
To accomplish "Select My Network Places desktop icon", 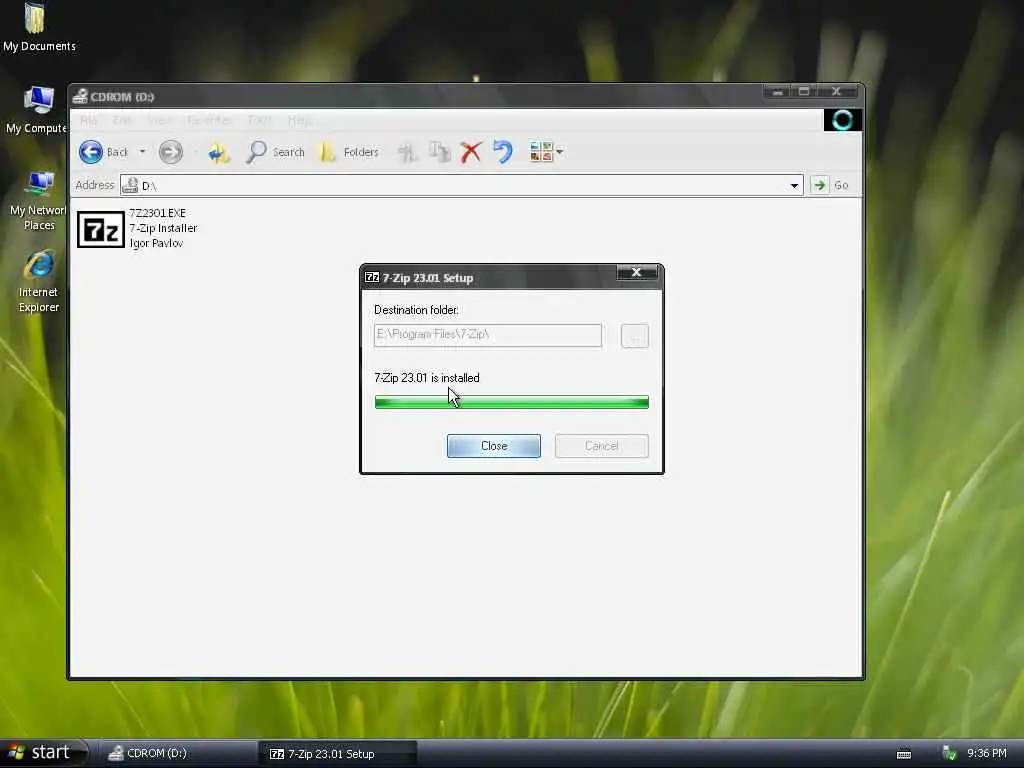I will click(38, 201).
